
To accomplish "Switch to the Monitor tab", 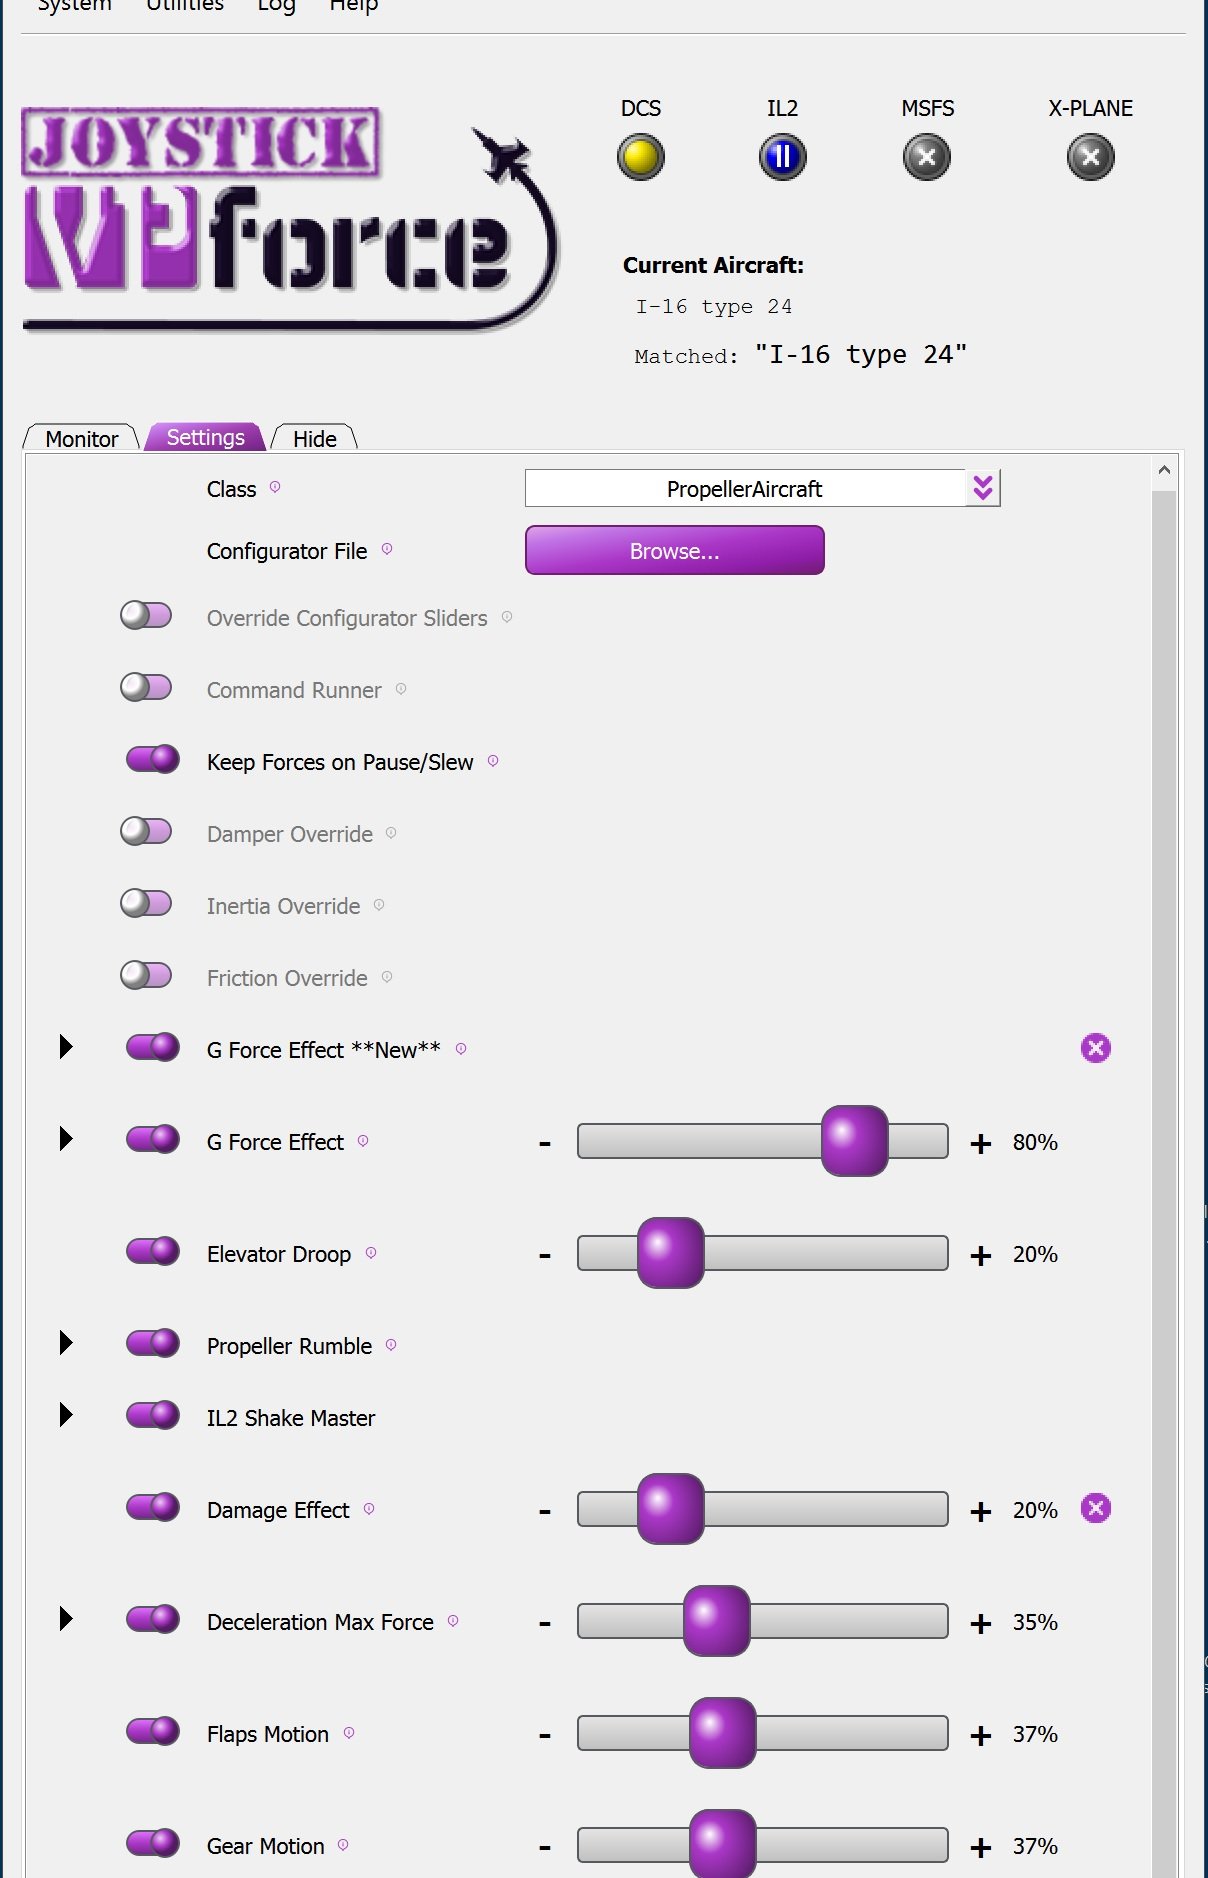I will (82, 439).
